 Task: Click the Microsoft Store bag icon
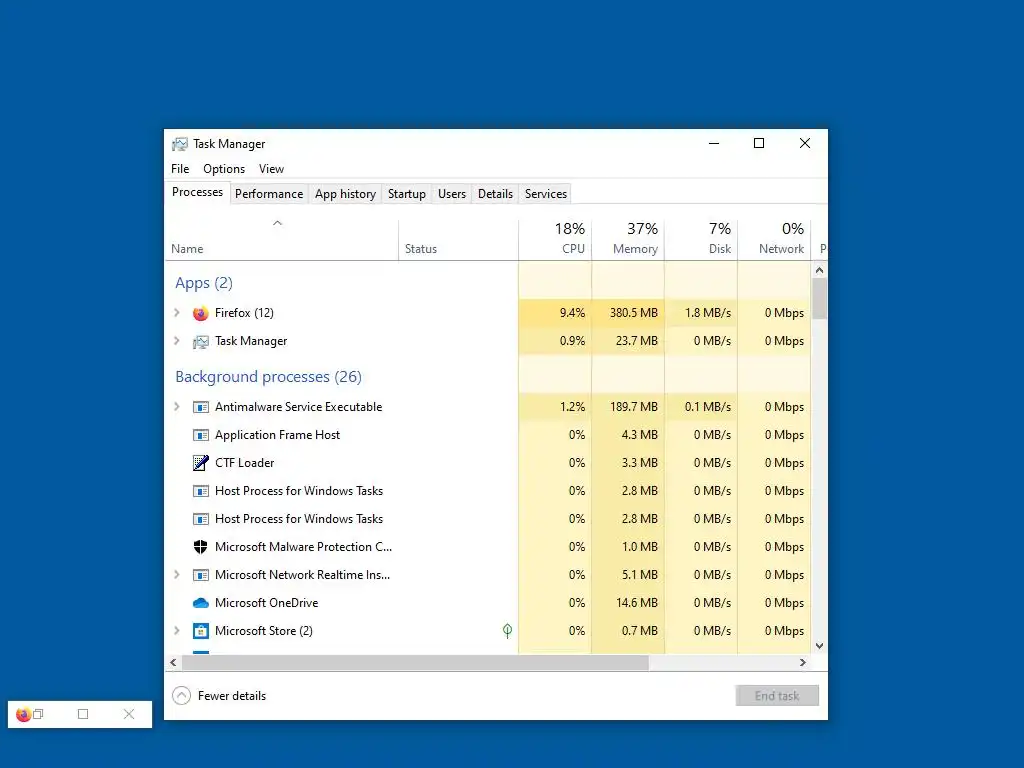point(200,631)
